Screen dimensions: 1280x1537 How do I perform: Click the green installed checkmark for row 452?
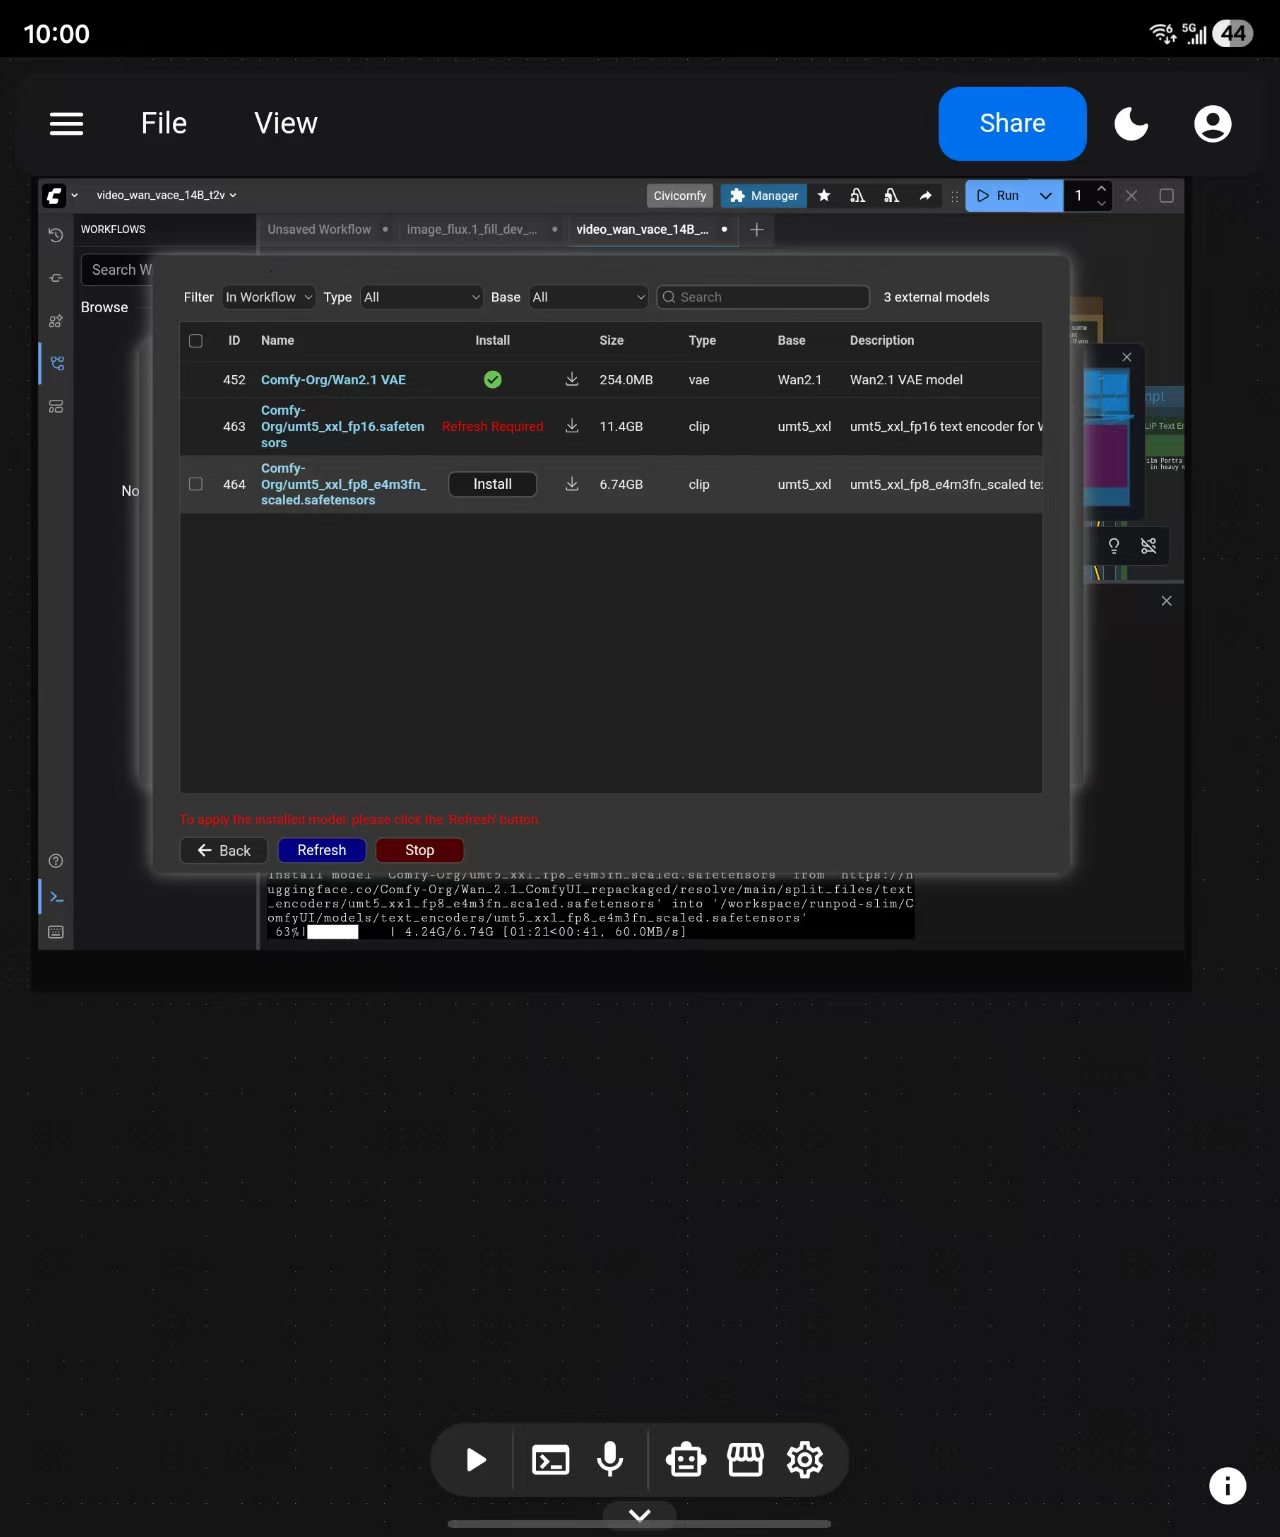point(493,380)
